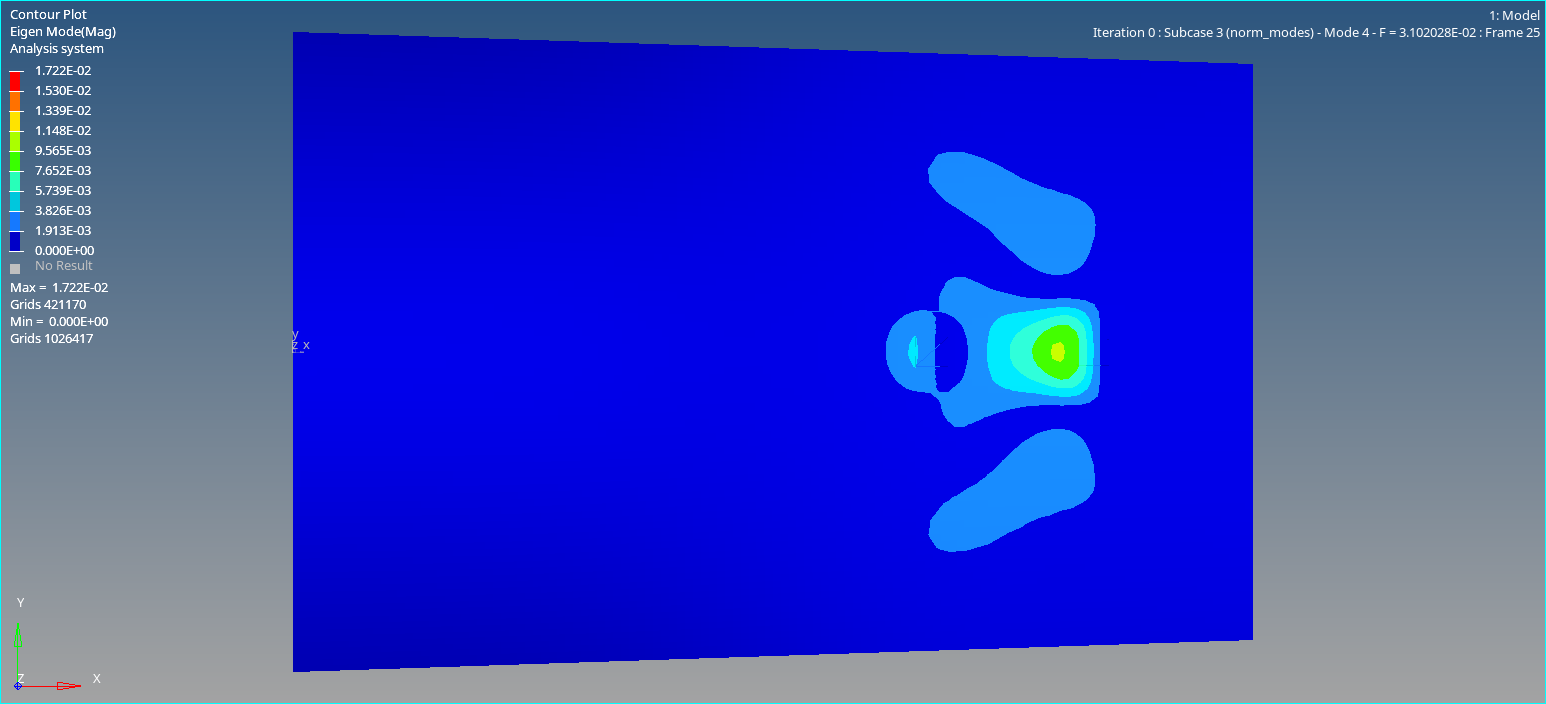Image resolution: width=1546 pixels, height=704 pixels.
Task: Click the Contour Plot legend title
Action: (x=48, y=15)
